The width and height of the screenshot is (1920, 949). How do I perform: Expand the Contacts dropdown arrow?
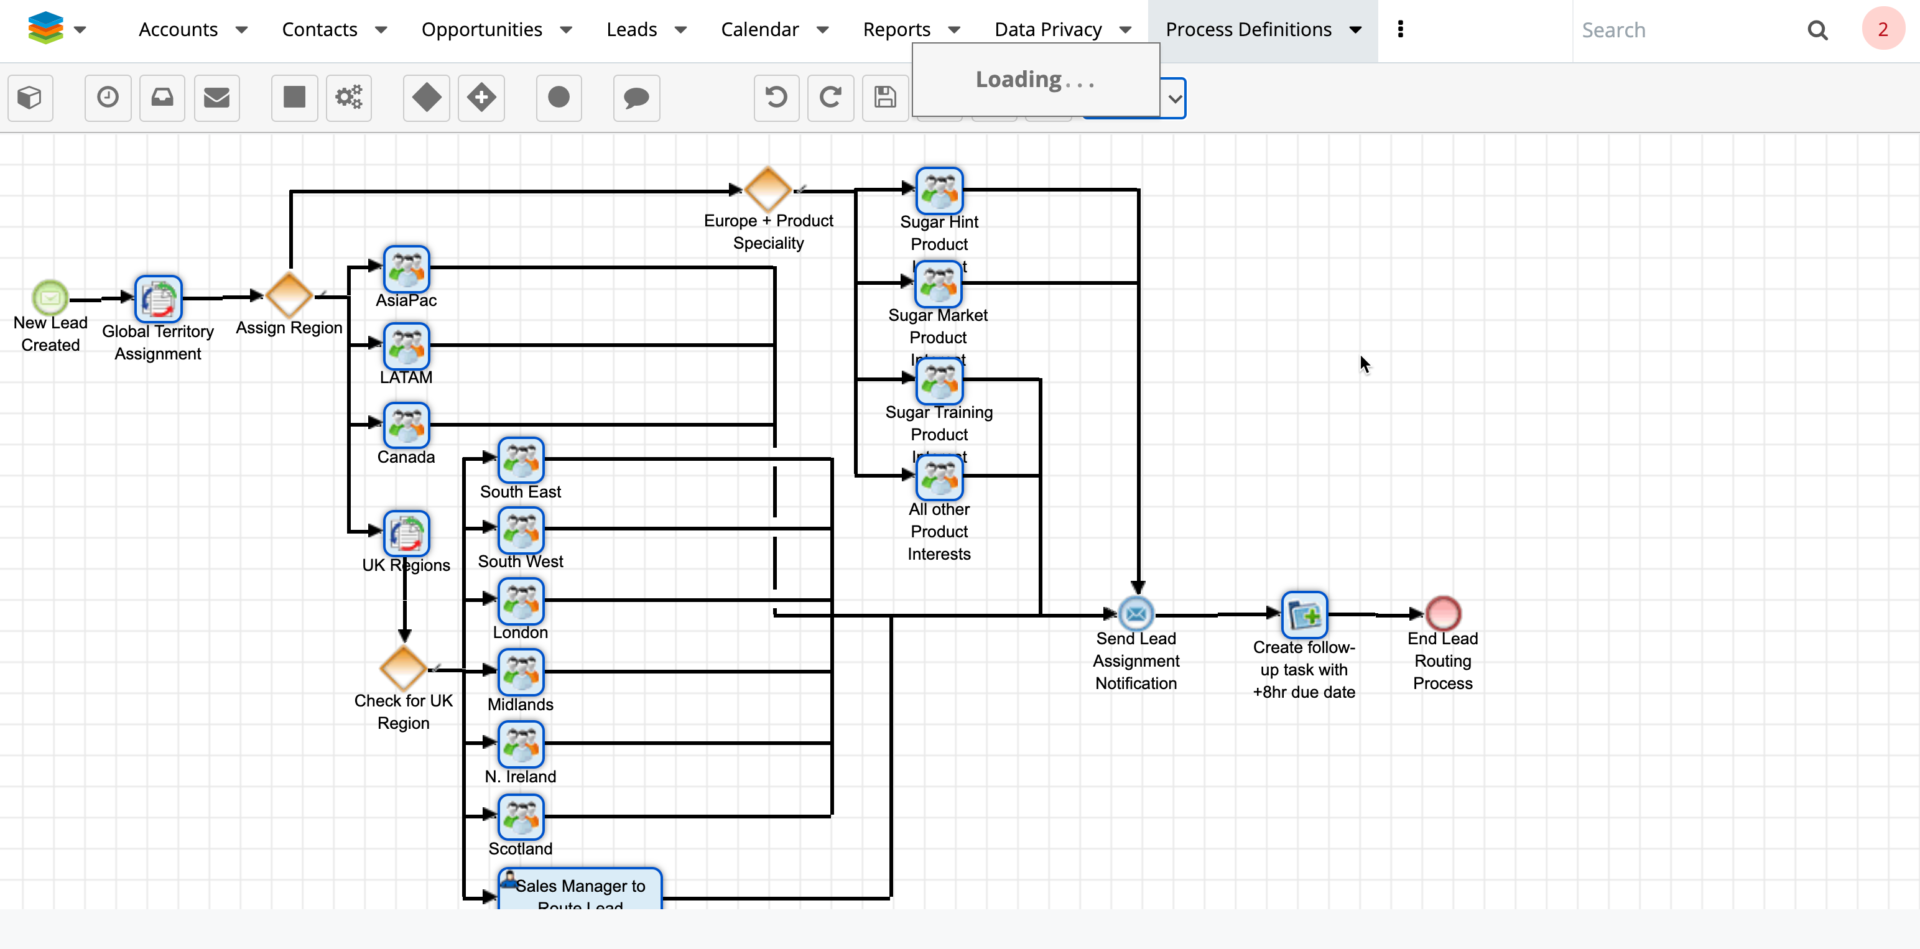click(381, 30)
